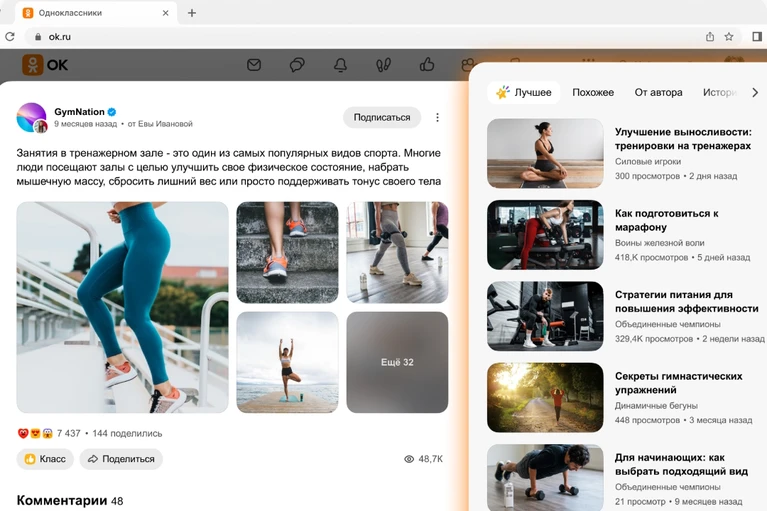Viewport: 767px width, 511px height.
Task: Switch to the От автора tab
Action: tap(658, 92)
